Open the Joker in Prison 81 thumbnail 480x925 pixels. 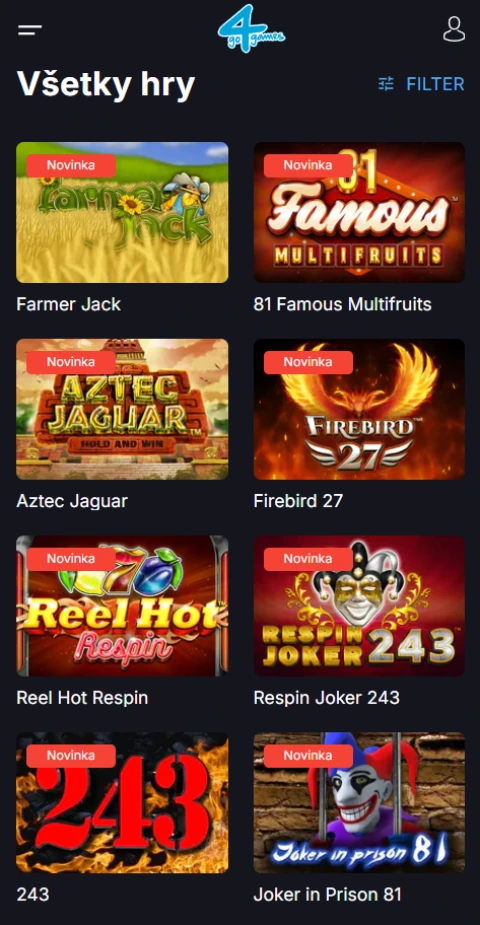coord(359,802)
